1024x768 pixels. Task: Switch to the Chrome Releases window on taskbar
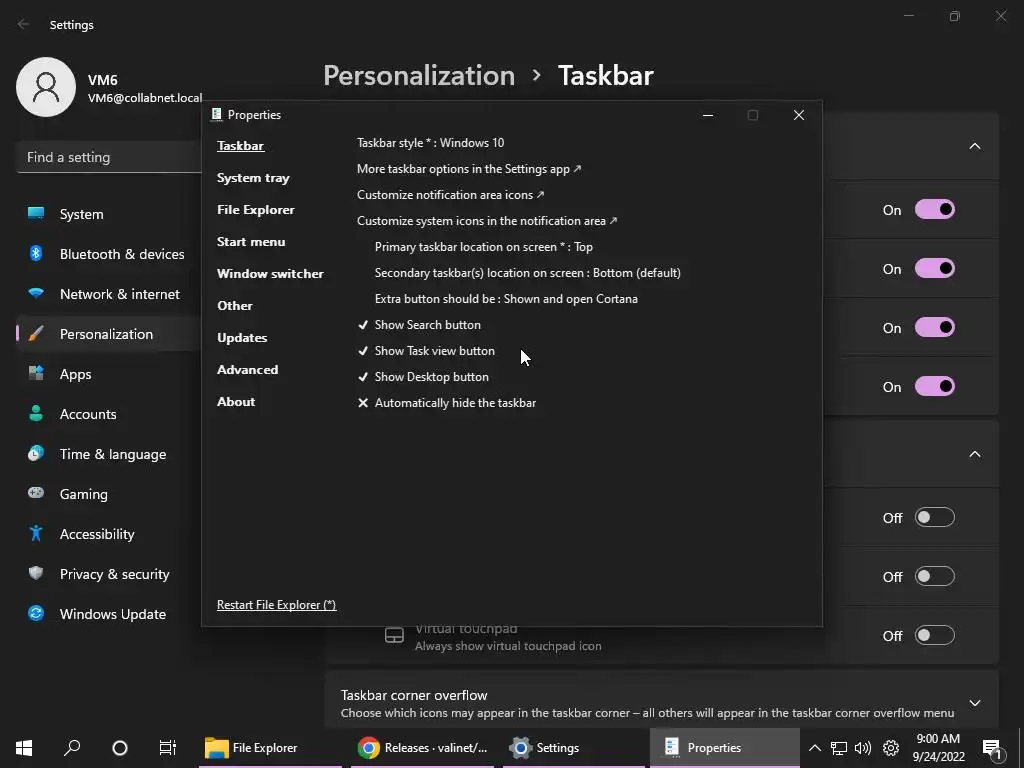(x=424, y=748)
